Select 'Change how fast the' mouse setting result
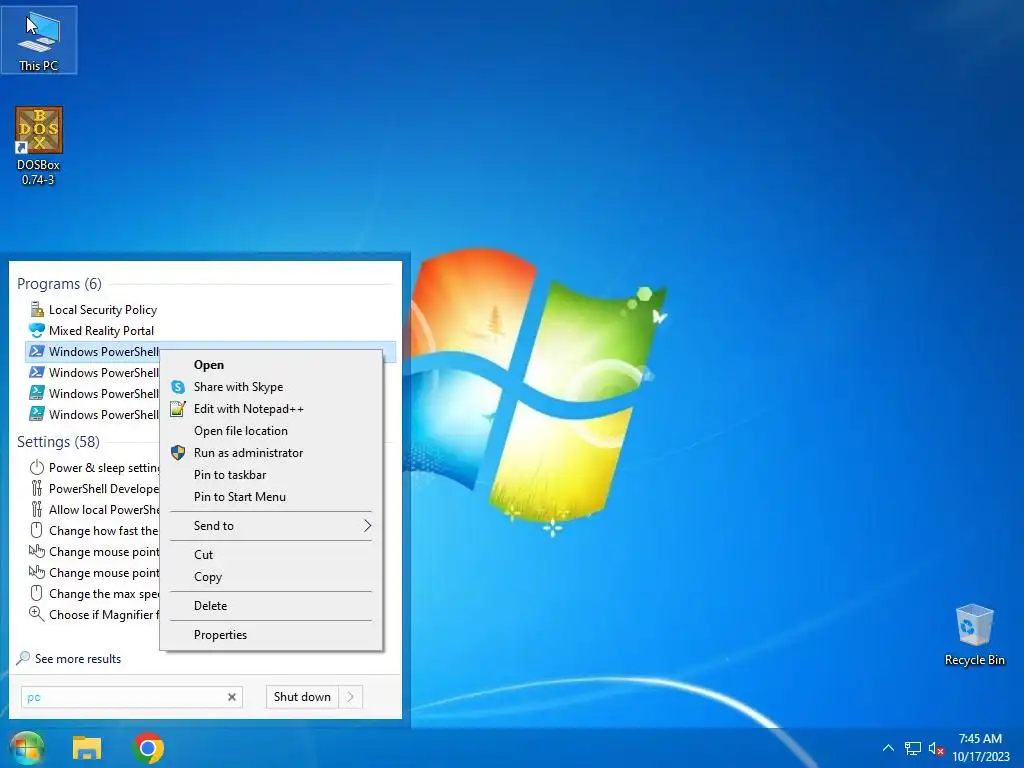The image size is (1024, 768). 93,530
